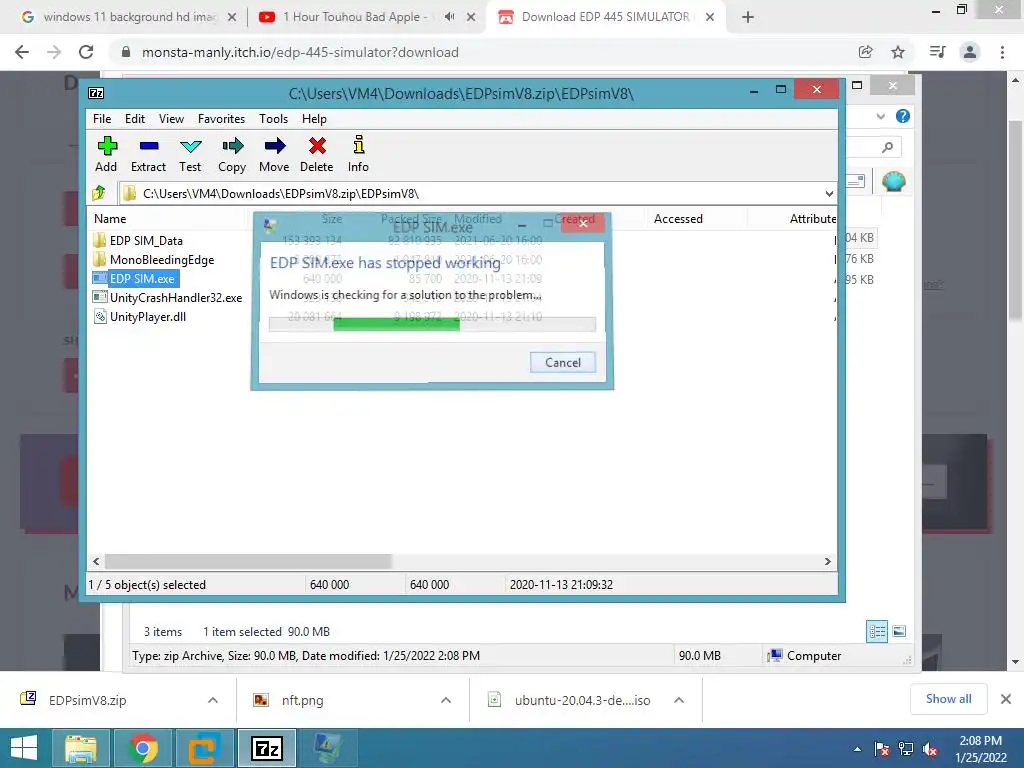Click the browser Forward arrow
Image resolution: width=1024 pixels, height=768 pixels.
tap(54, 52)
